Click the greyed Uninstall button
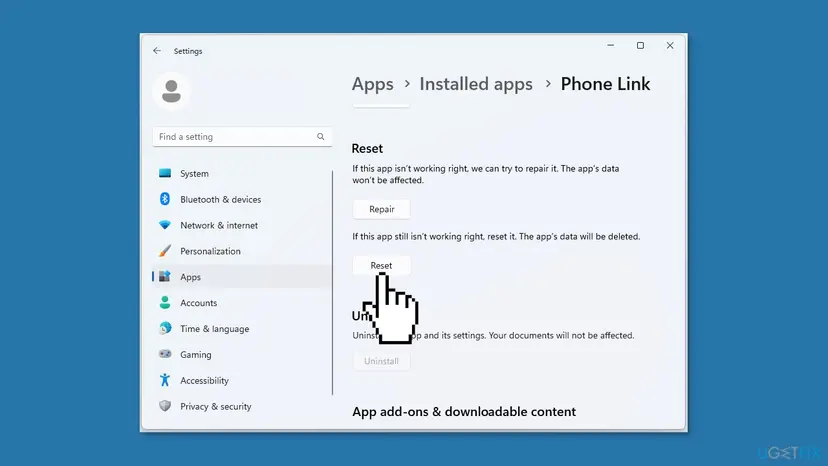Viewport: 828px width, 466px height. pyautogui.click(x=381, y=361)
